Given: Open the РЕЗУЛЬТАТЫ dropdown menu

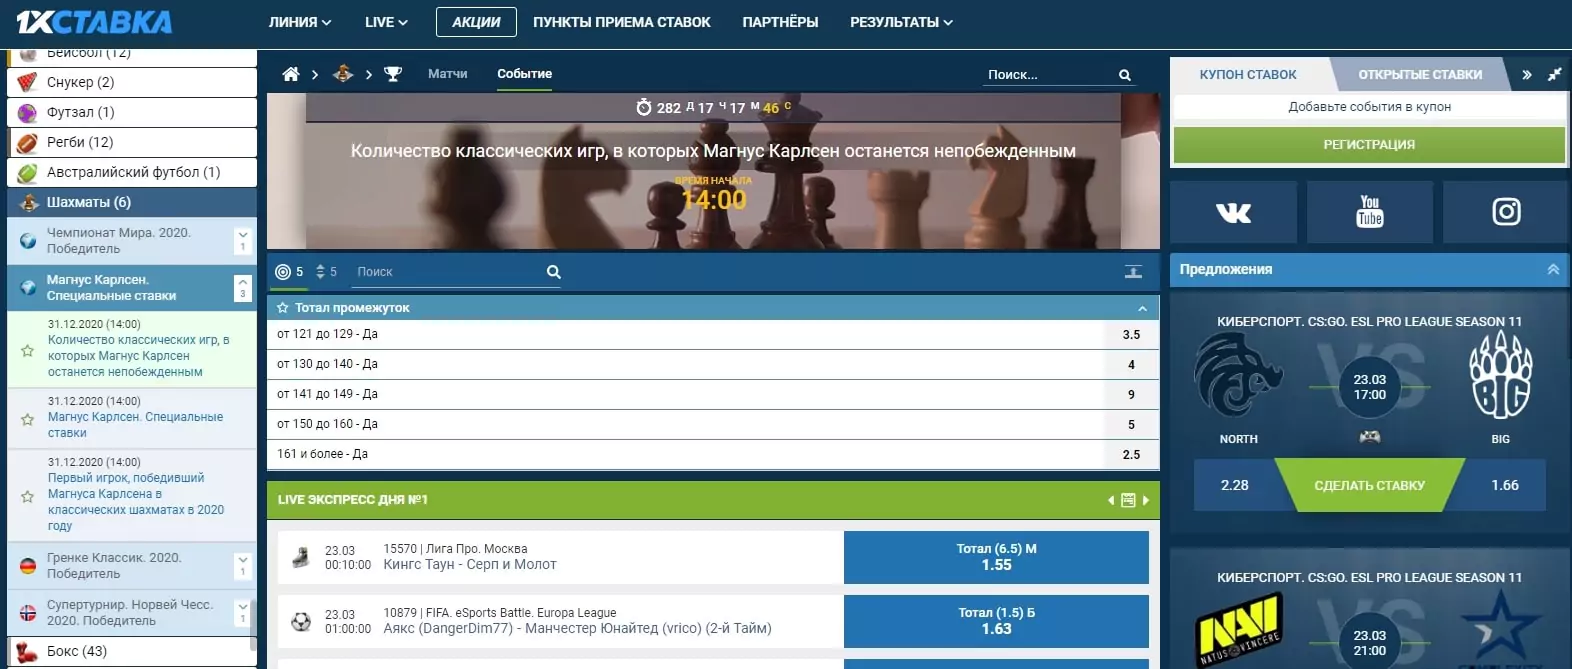Looking at the screenshot, I should (901, 22).
